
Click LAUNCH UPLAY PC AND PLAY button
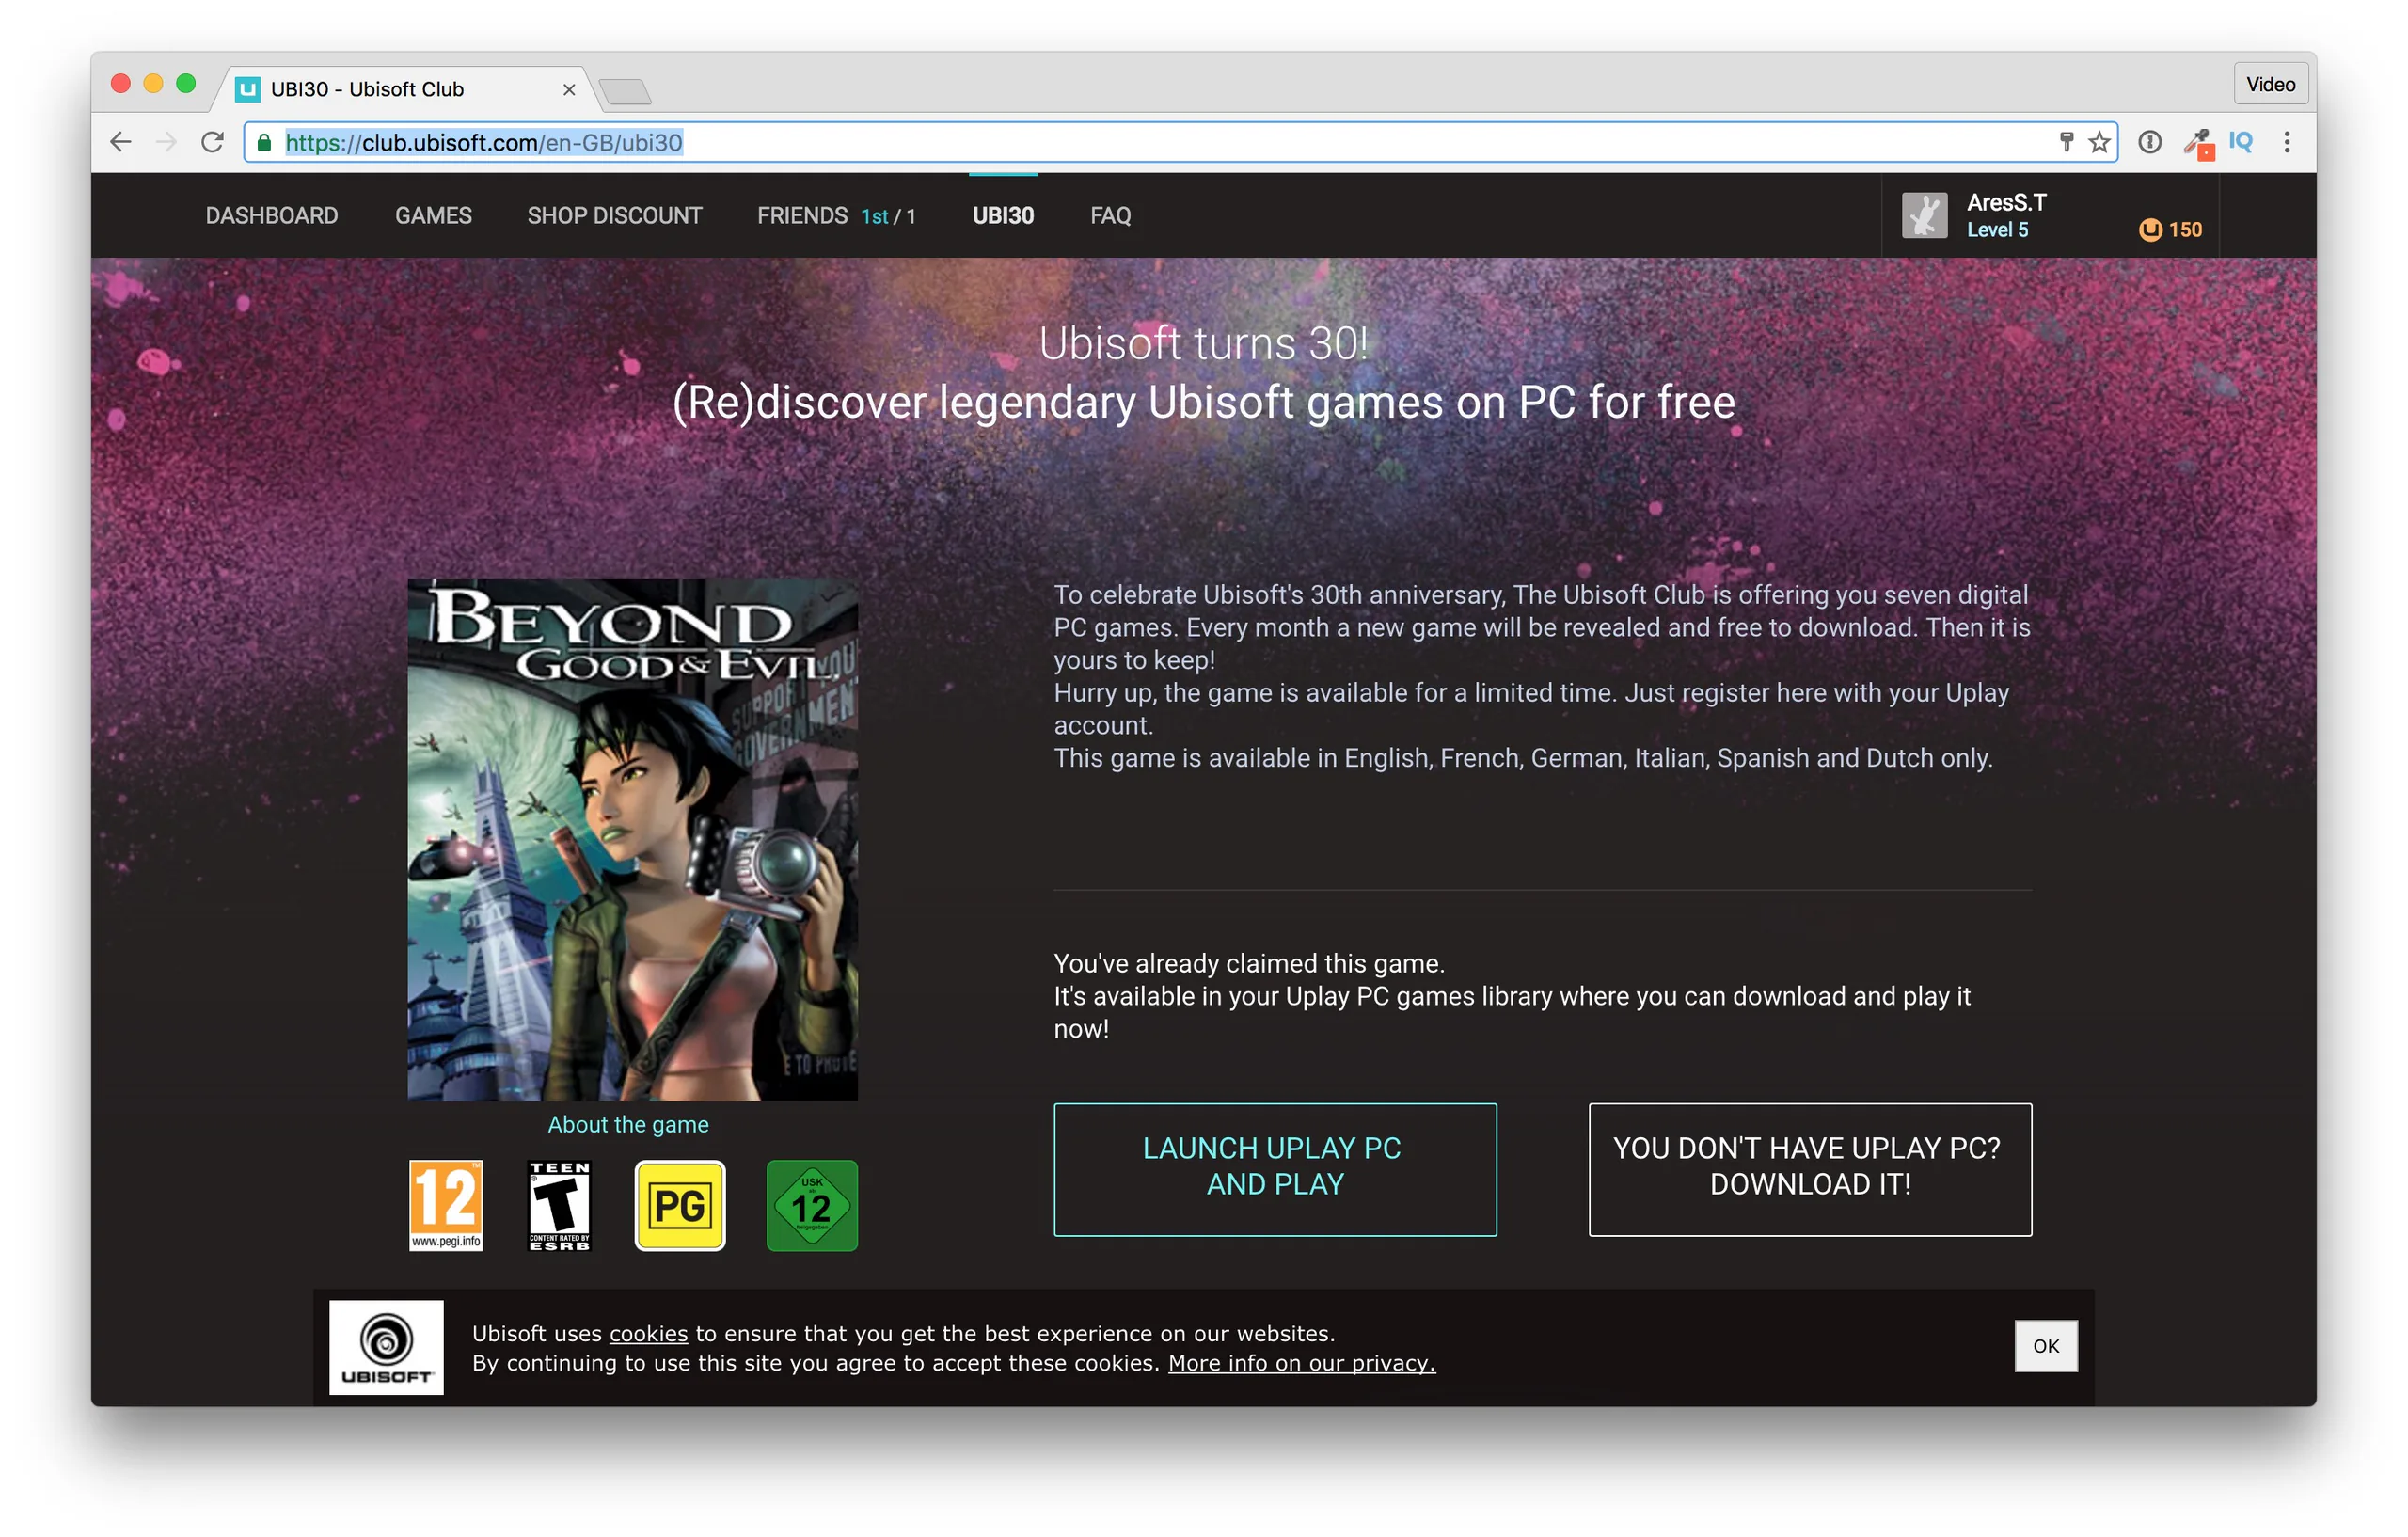[x=1275, y=1169]
